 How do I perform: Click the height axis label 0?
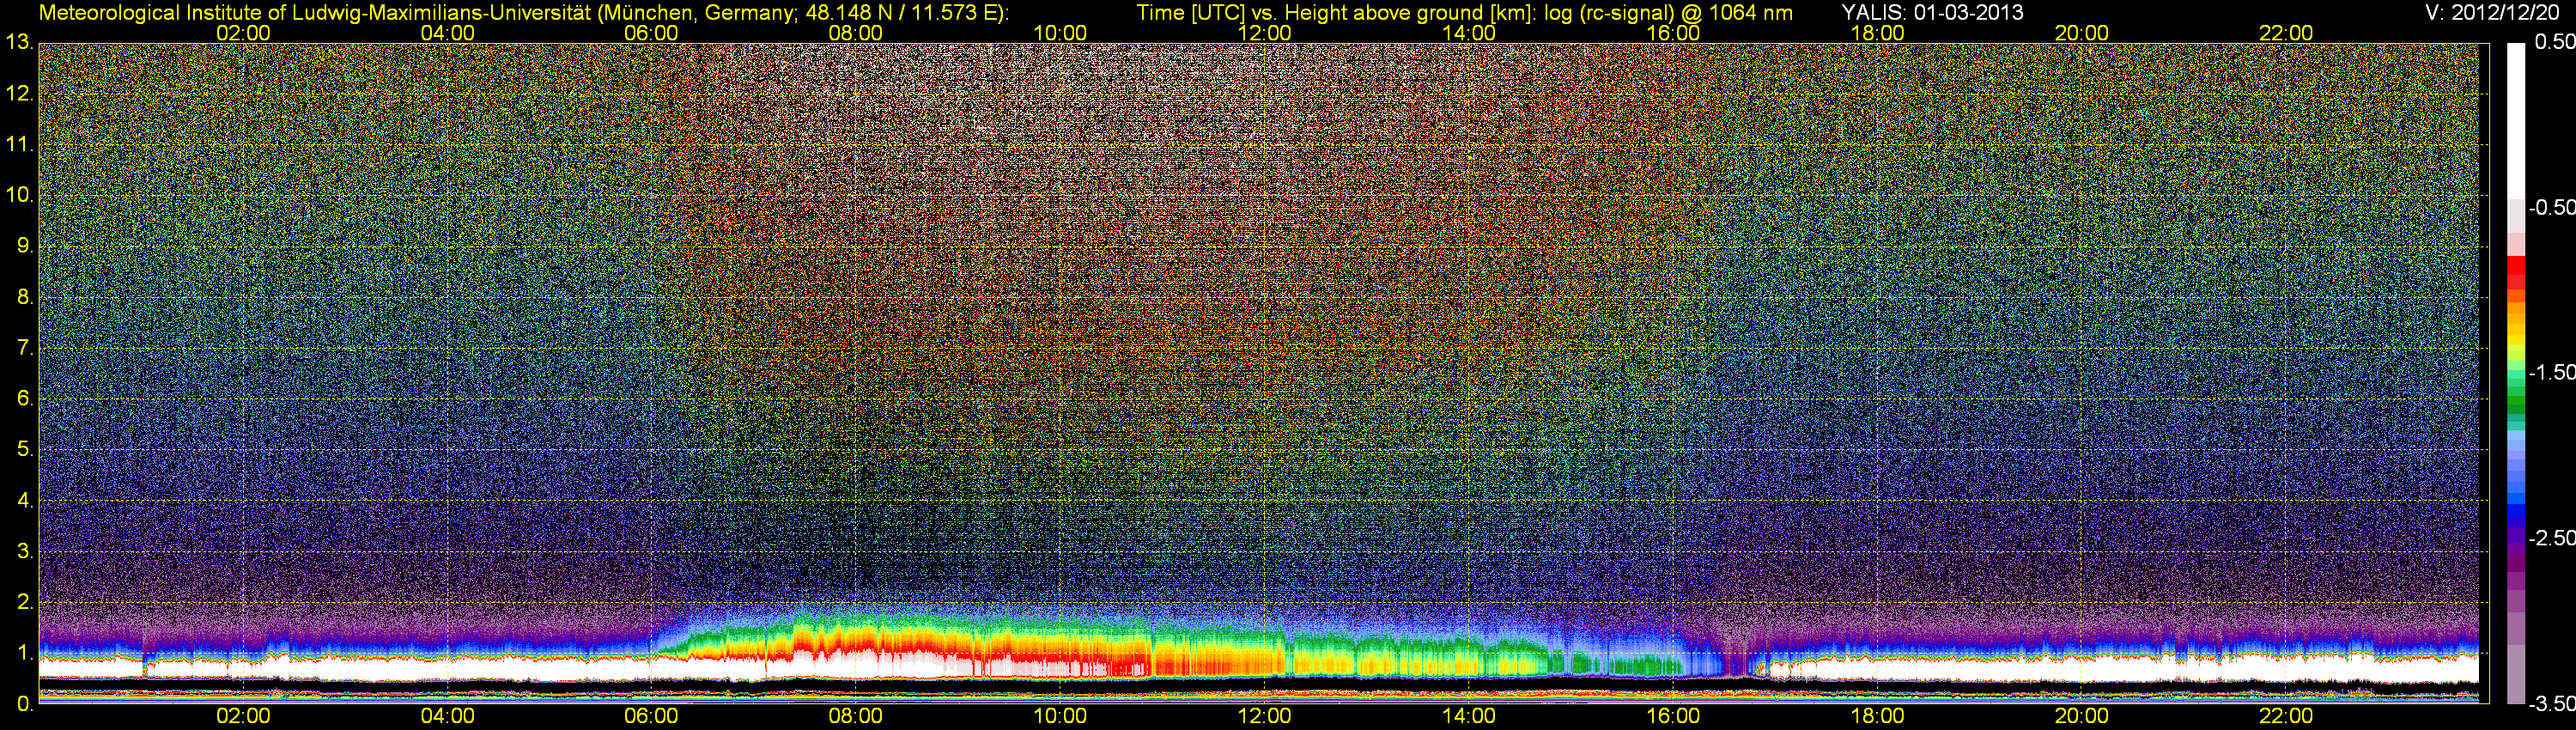(25, 704)
